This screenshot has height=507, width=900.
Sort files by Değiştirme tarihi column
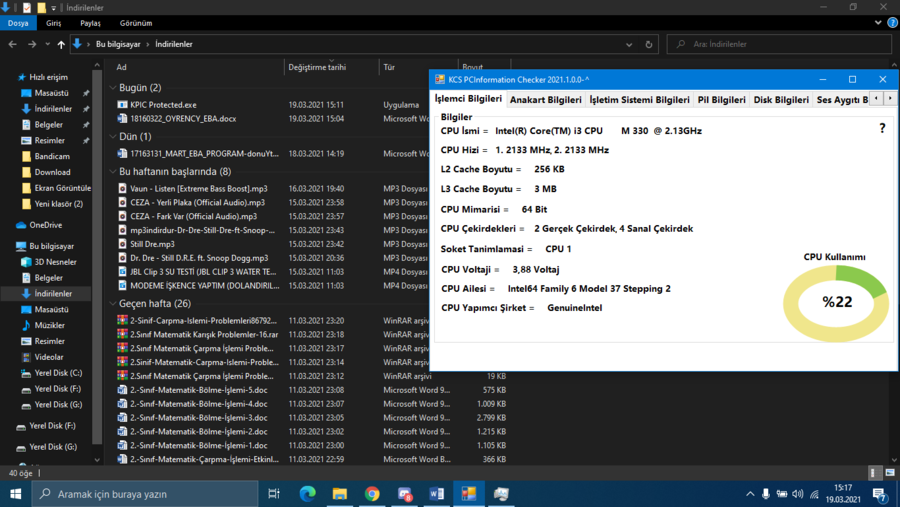click(x=317, y=67)
